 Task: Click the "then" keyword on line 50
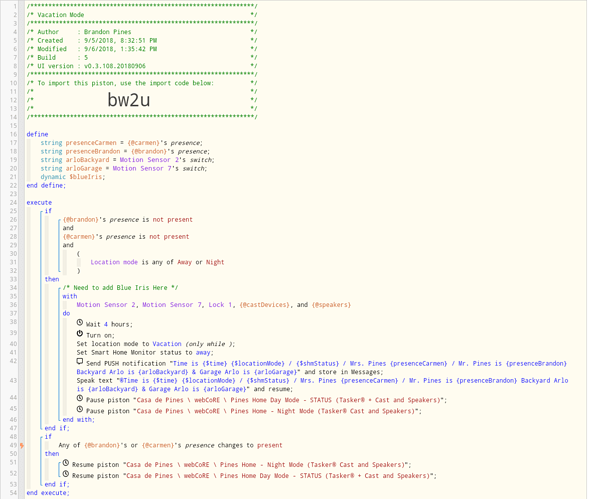pos(52,454)
